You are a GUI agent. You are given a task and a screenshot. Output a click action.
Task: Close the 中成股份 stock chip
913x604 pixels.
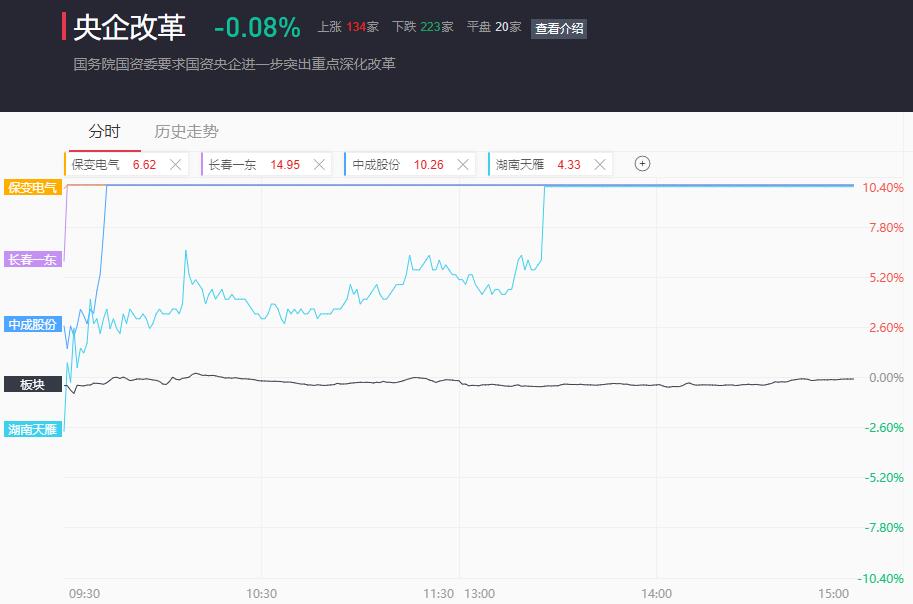(464, 165)
